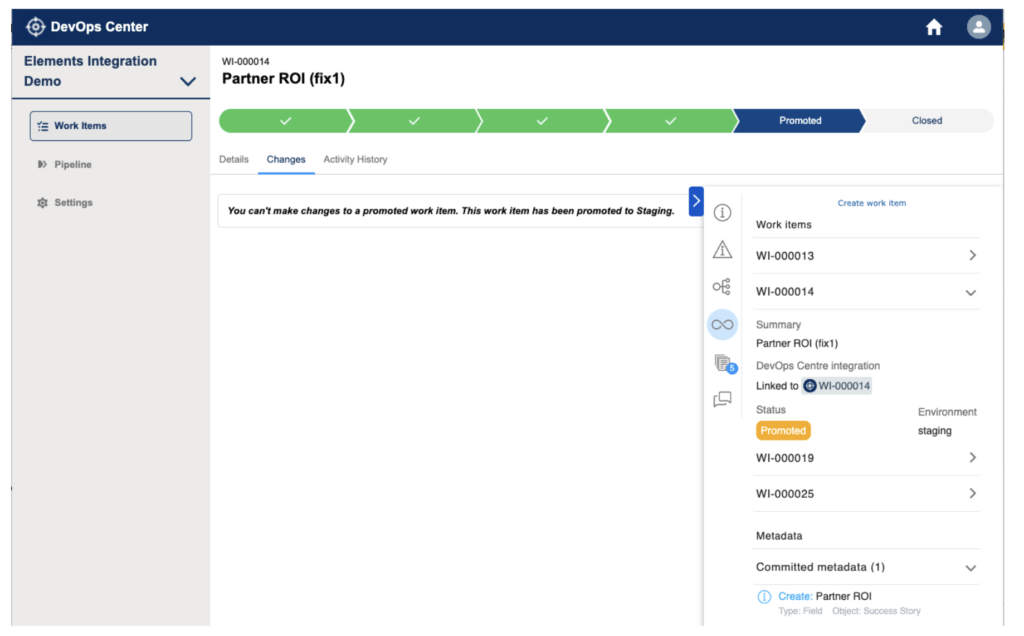Open the user profile avatar

point(978,27)
